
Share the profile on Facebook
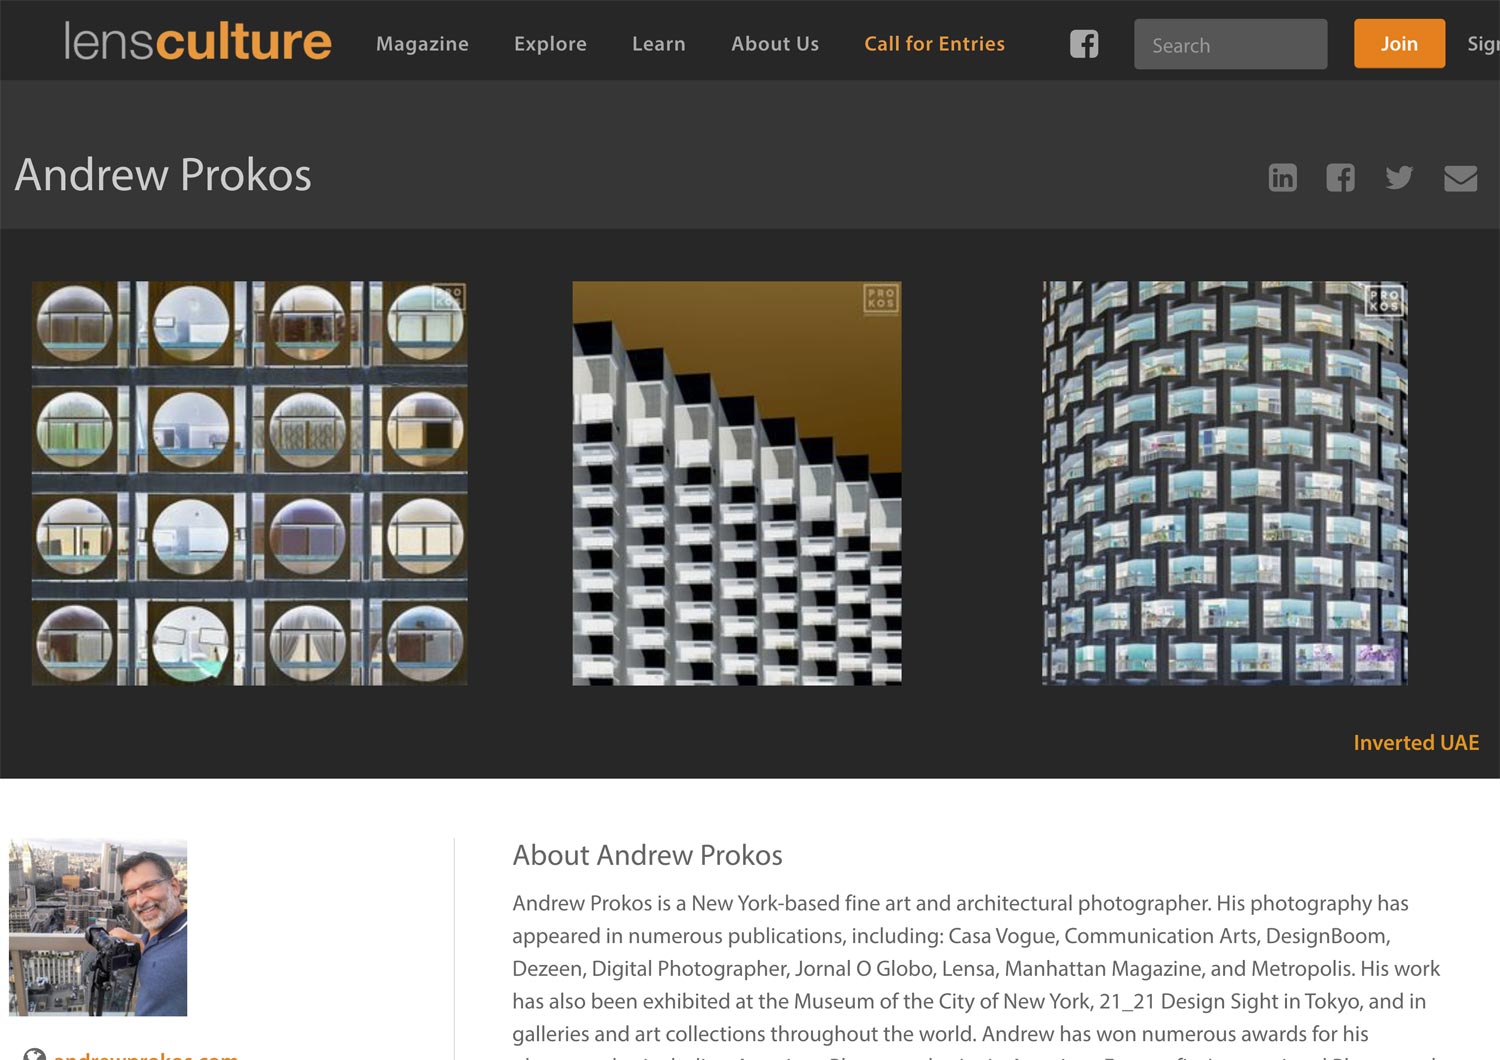[x=1340, y=177]
